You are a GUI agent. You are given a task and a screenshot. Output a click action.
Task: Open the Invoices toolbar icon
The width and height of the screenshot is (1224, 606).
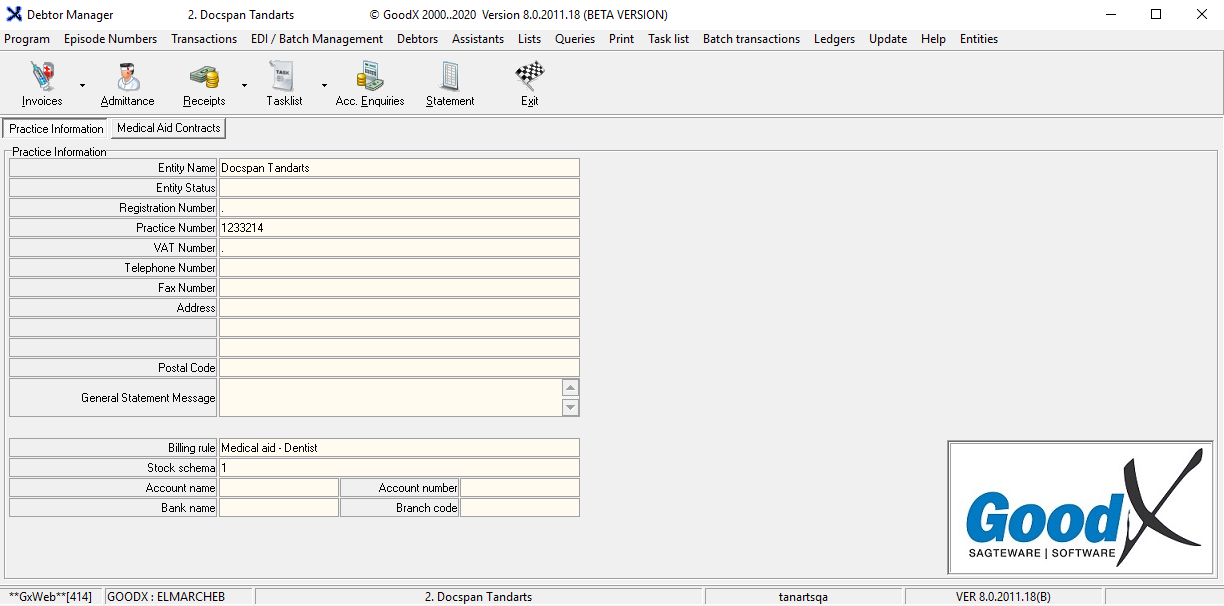[42, 77]
